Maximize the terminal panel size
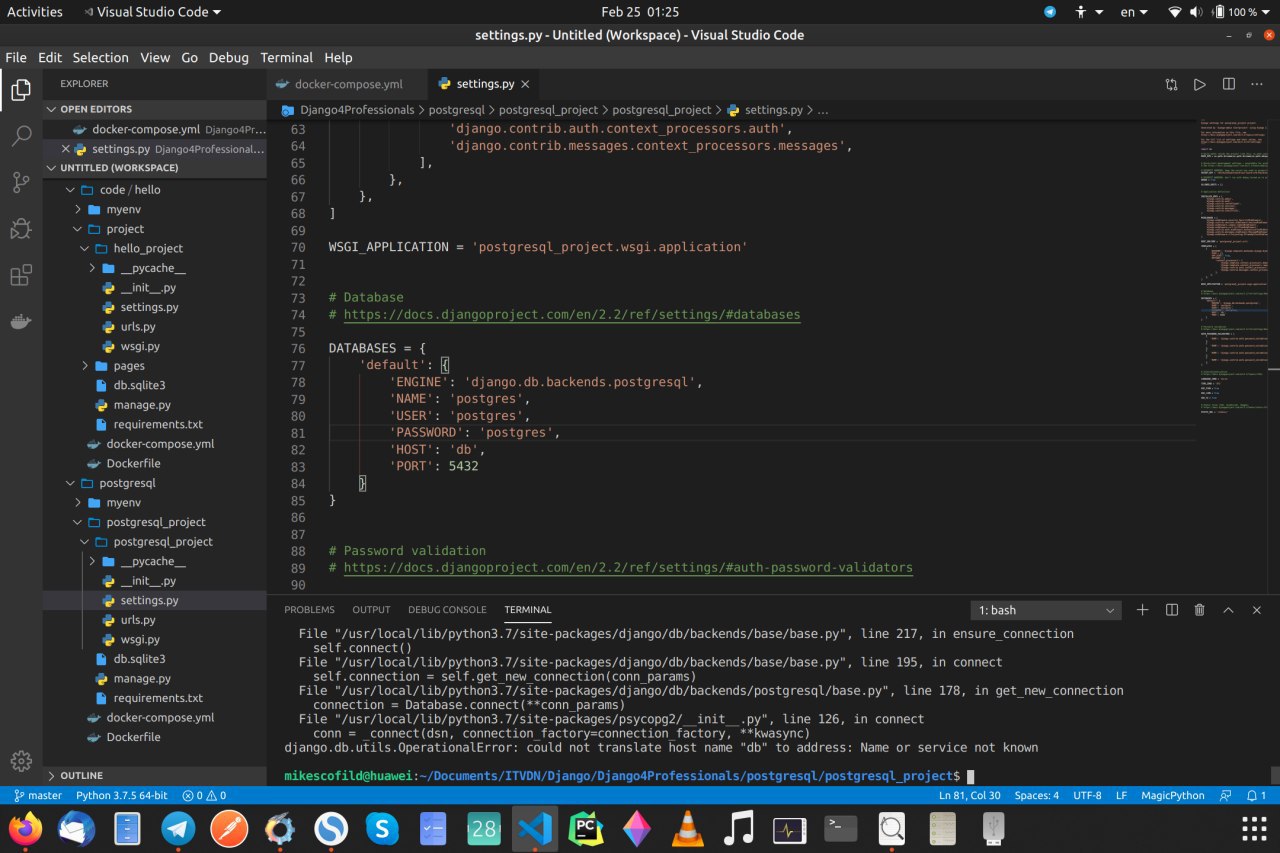The image size is (1280, 853). (x=1229, y=610)
